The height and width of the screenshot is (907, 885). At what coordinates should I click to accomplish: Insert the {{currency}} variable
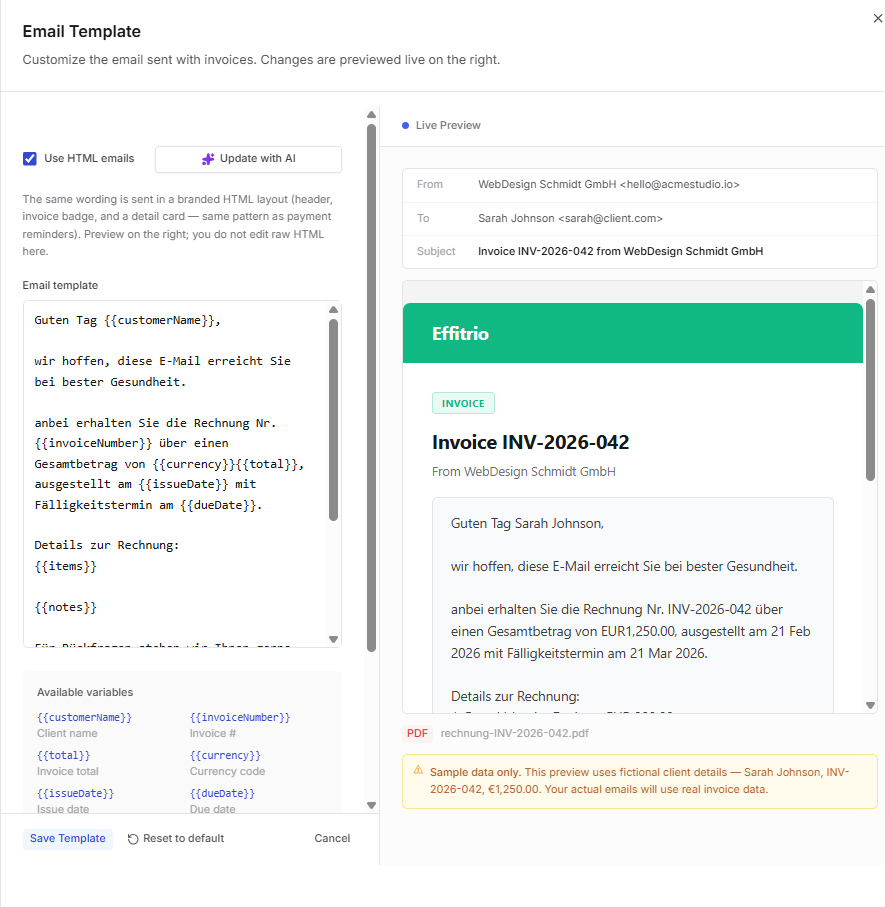point(225,755)
